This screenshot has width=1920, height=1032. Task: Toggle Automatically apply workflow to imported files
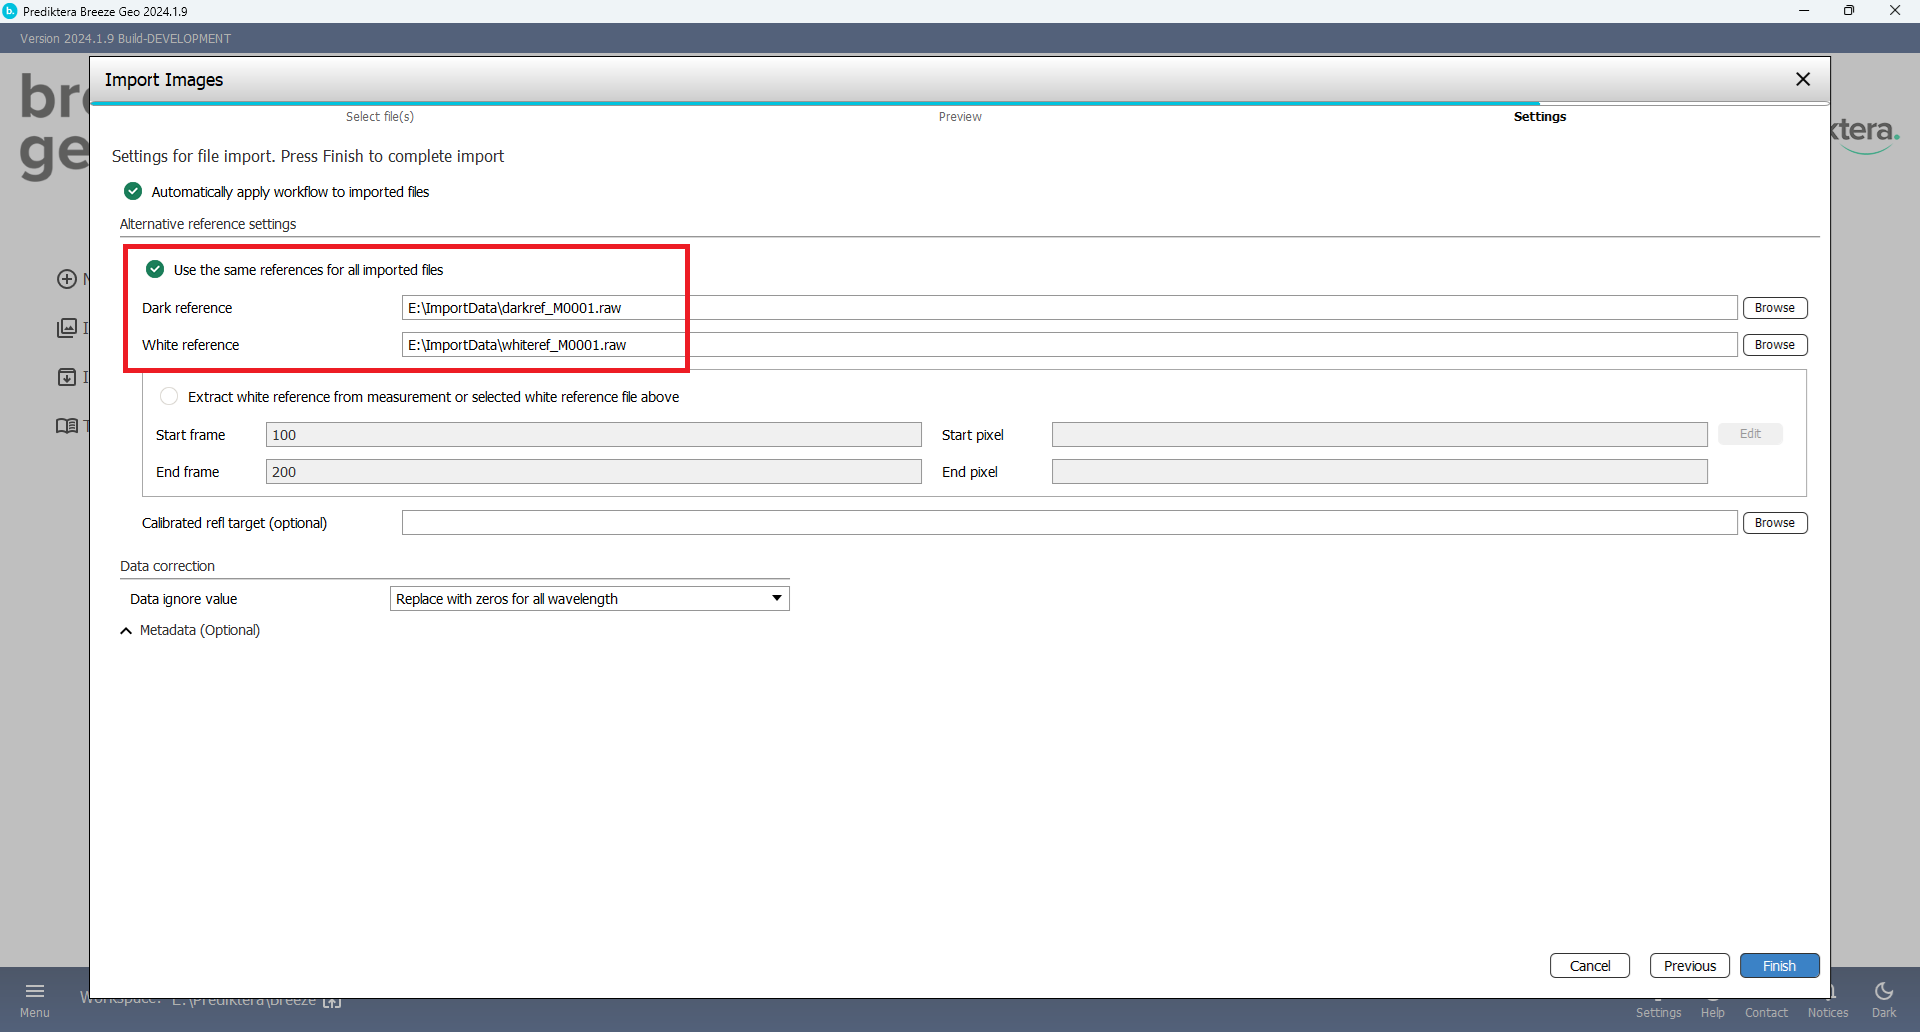click(133, 191)
